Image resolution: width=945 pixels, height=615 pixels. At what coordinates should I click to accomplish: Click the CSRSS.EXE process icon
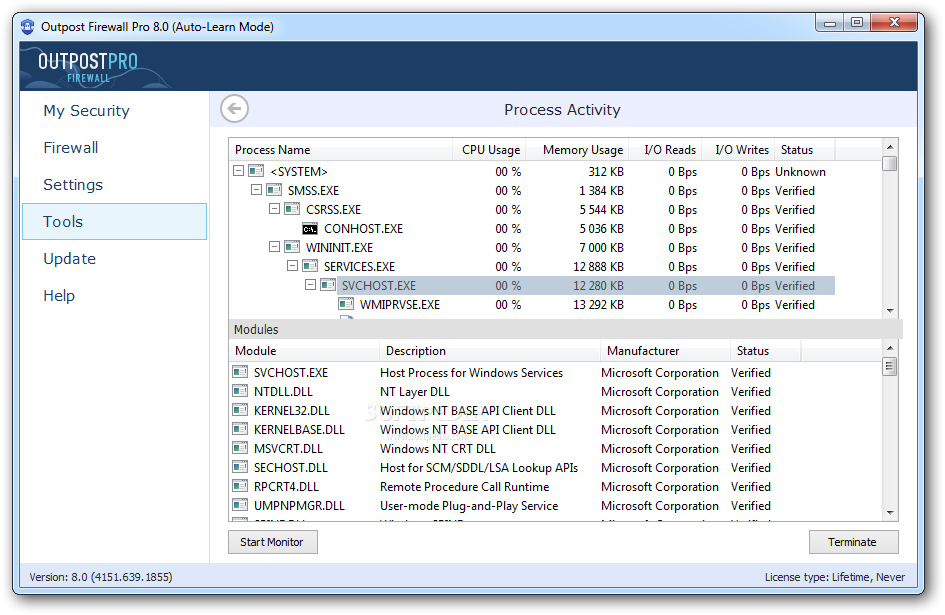click(292, 209)
